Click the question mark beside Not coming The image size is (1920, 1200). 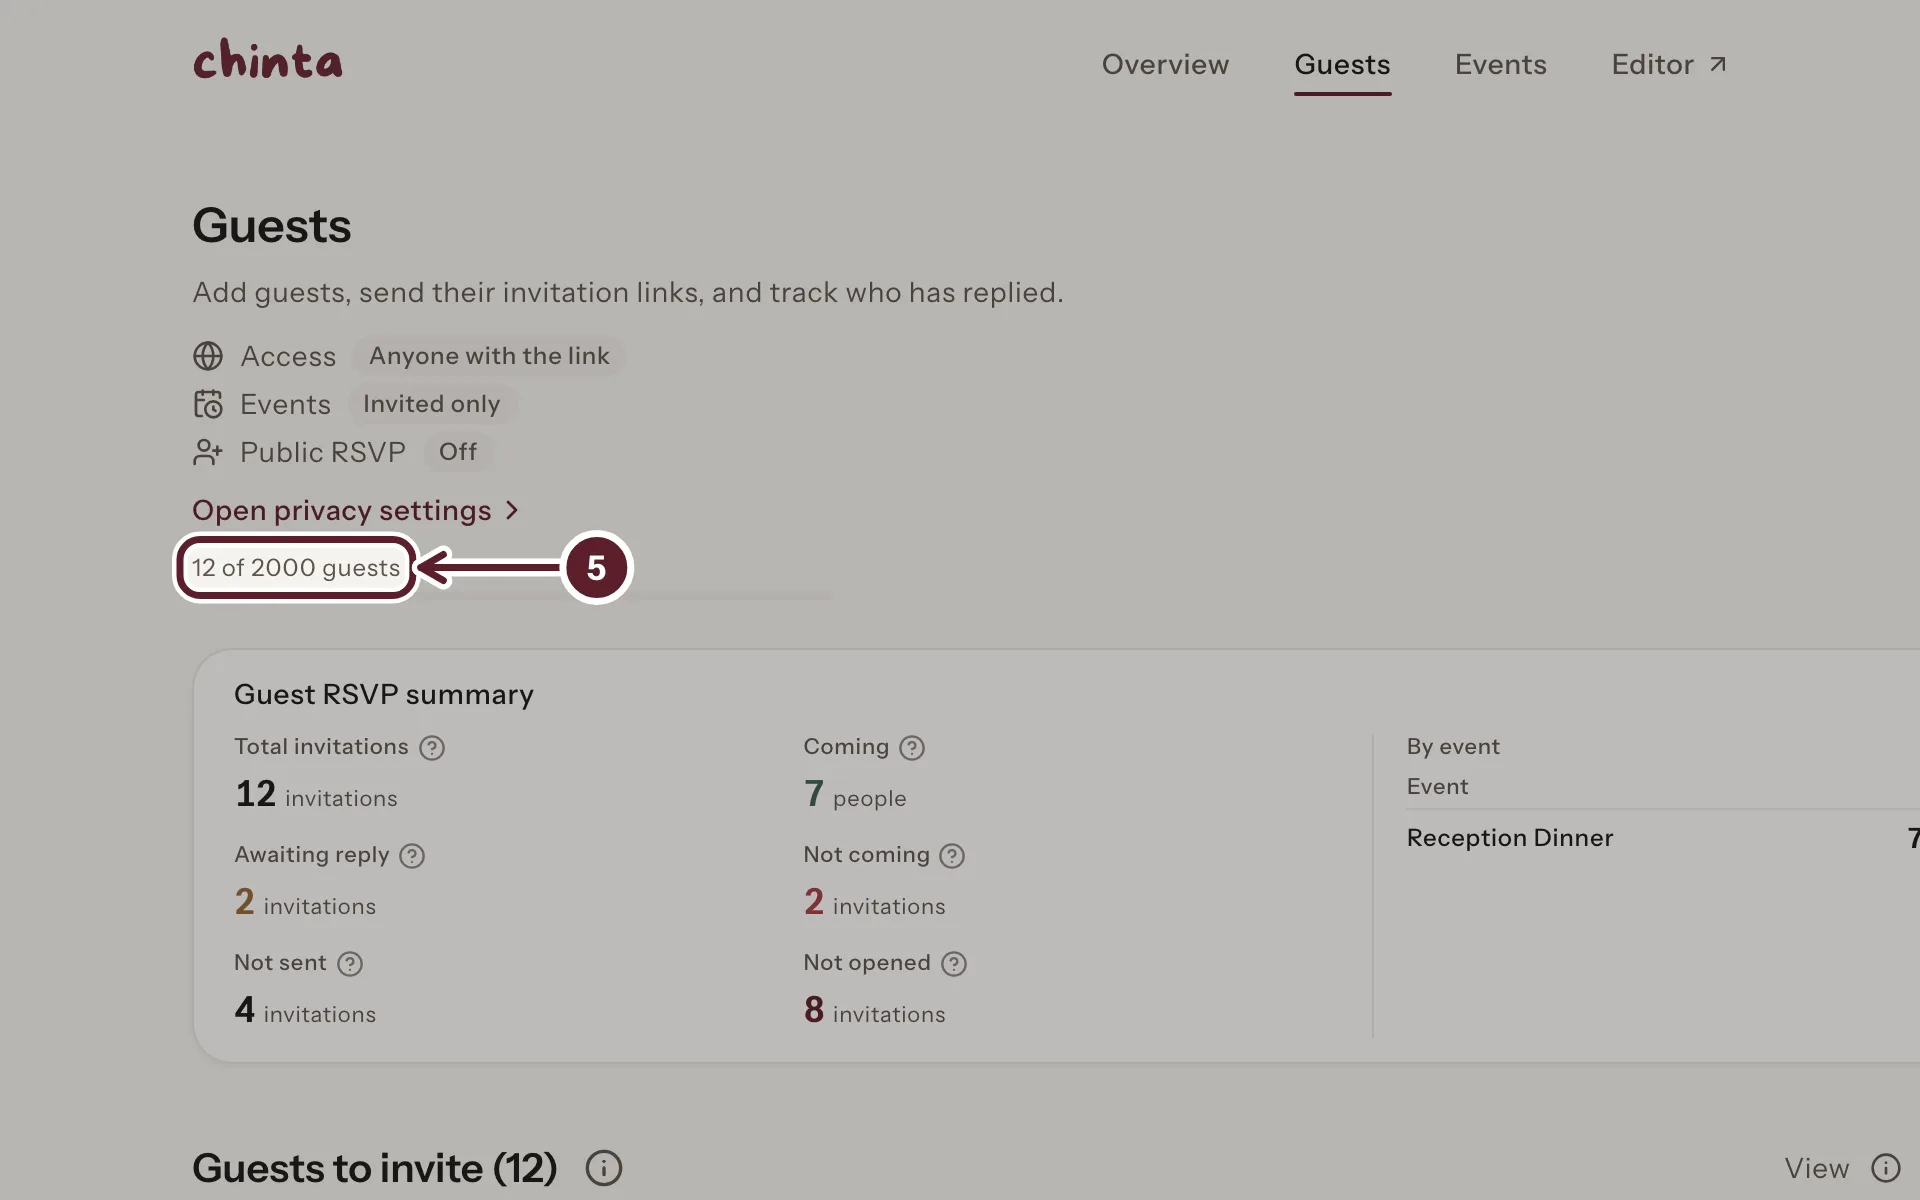tap(952, 855)
